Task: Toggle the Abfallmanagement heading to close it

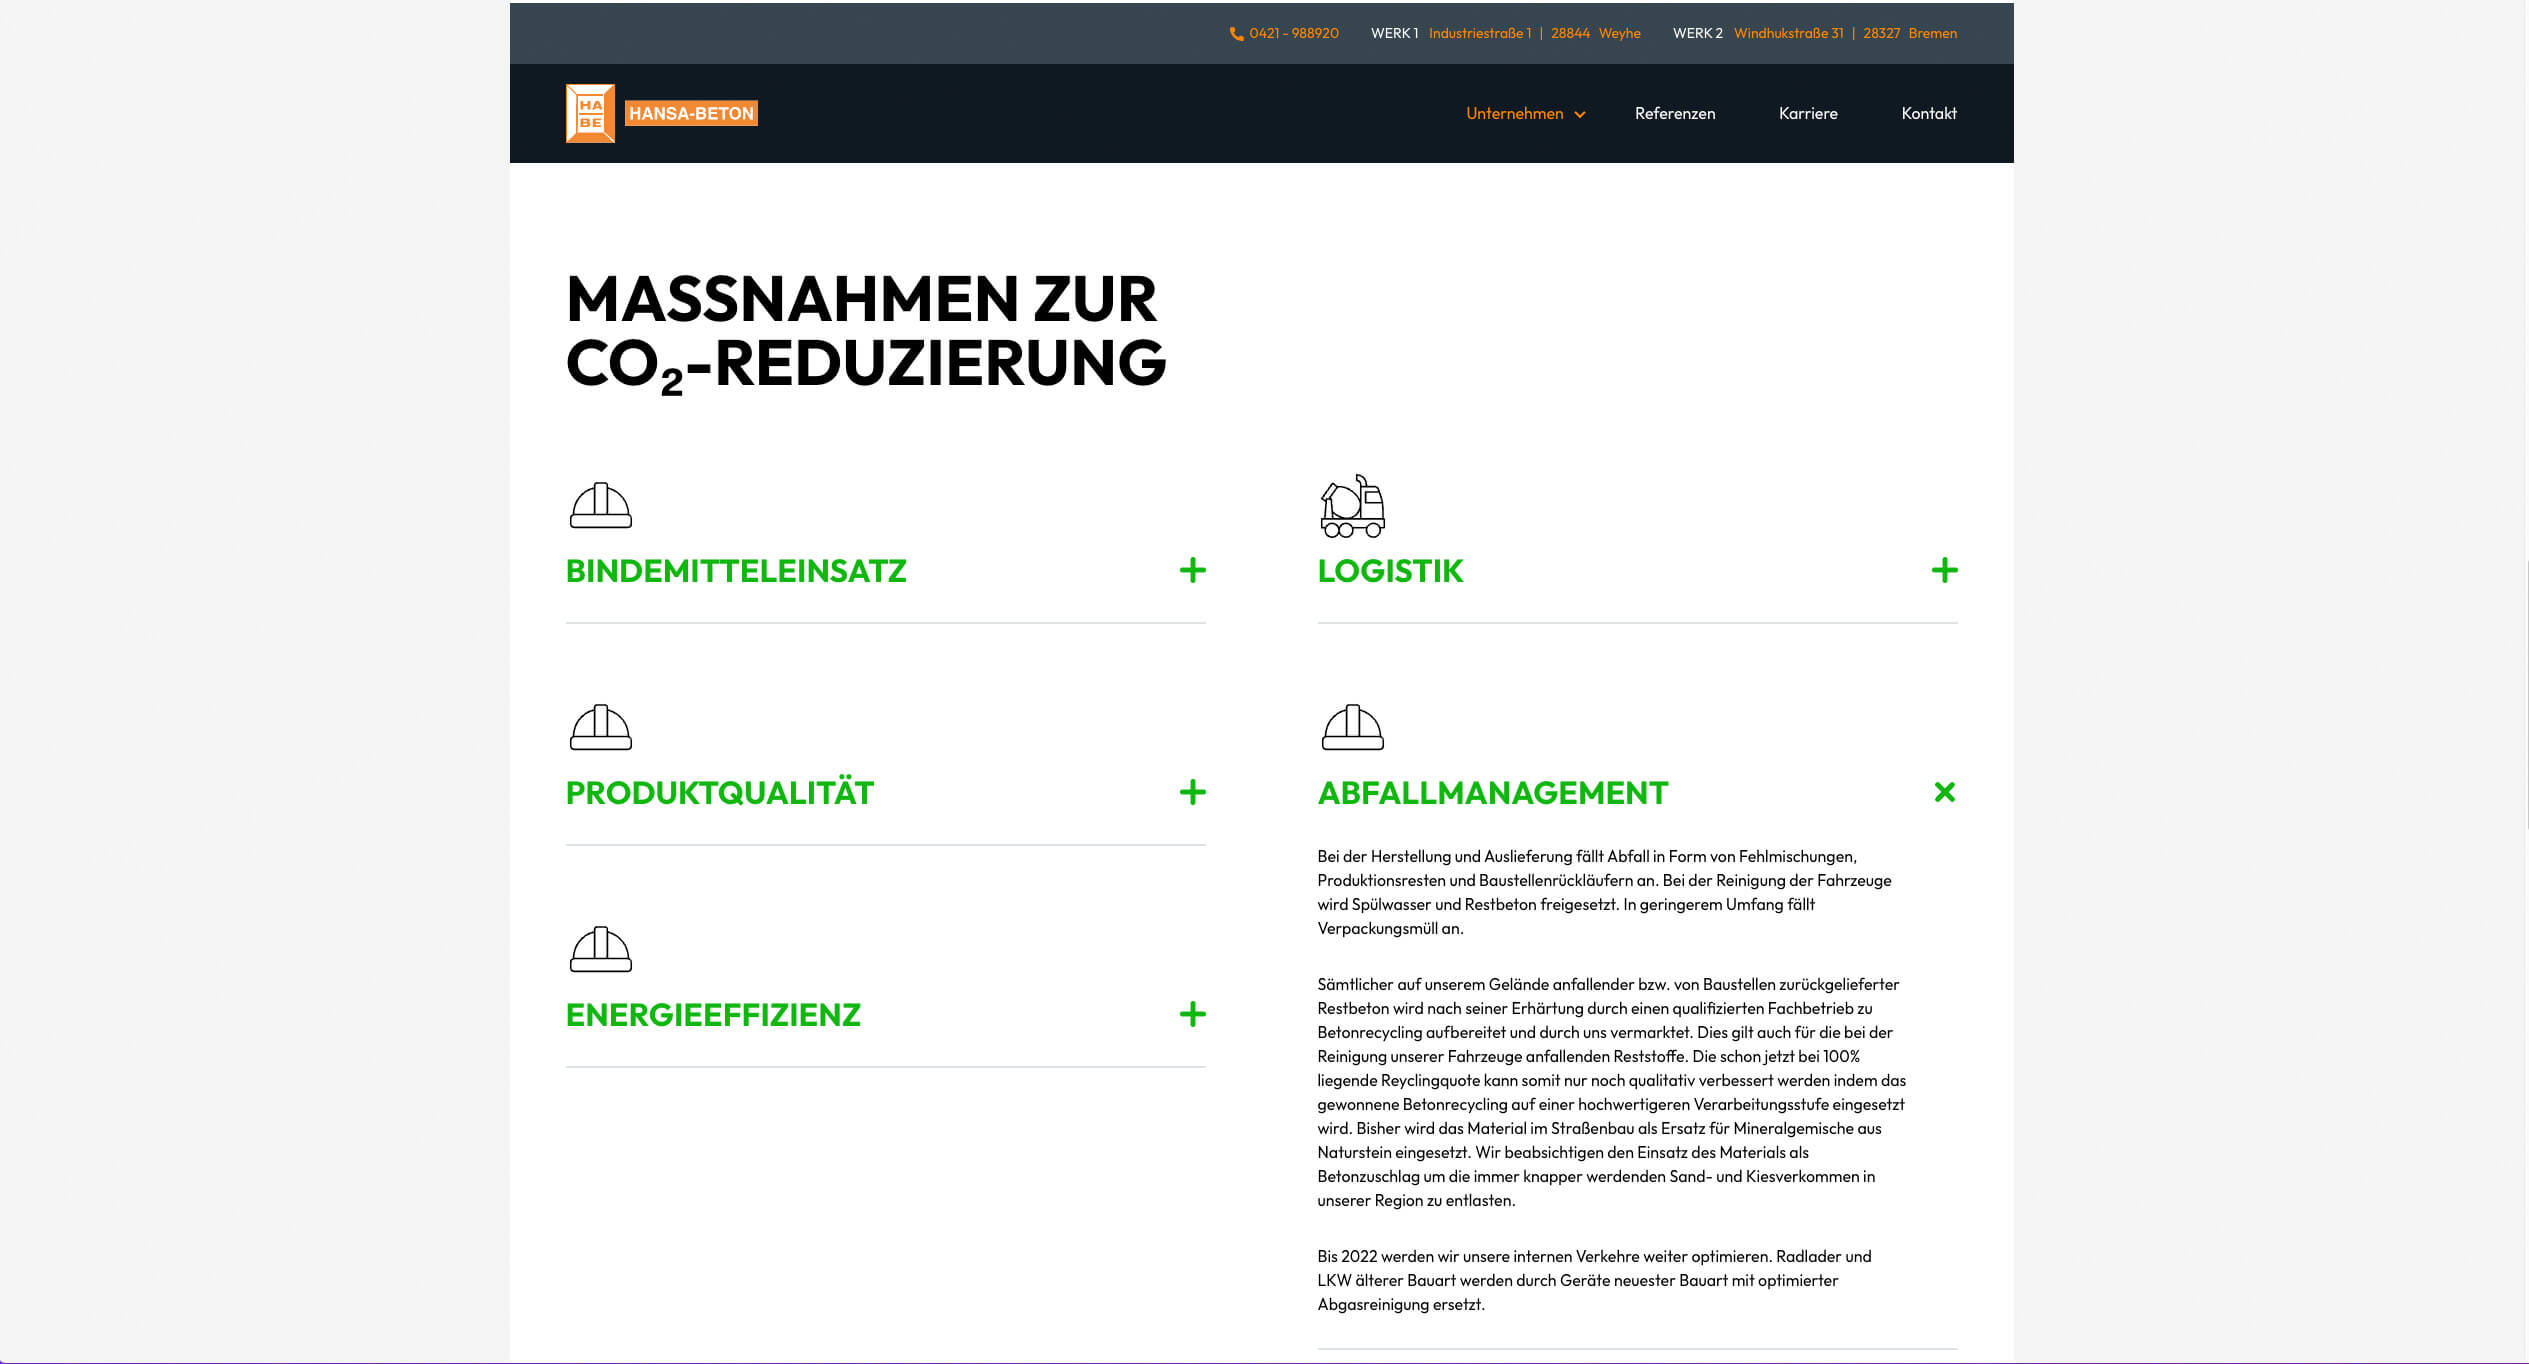Action: tap(1492, 793)
